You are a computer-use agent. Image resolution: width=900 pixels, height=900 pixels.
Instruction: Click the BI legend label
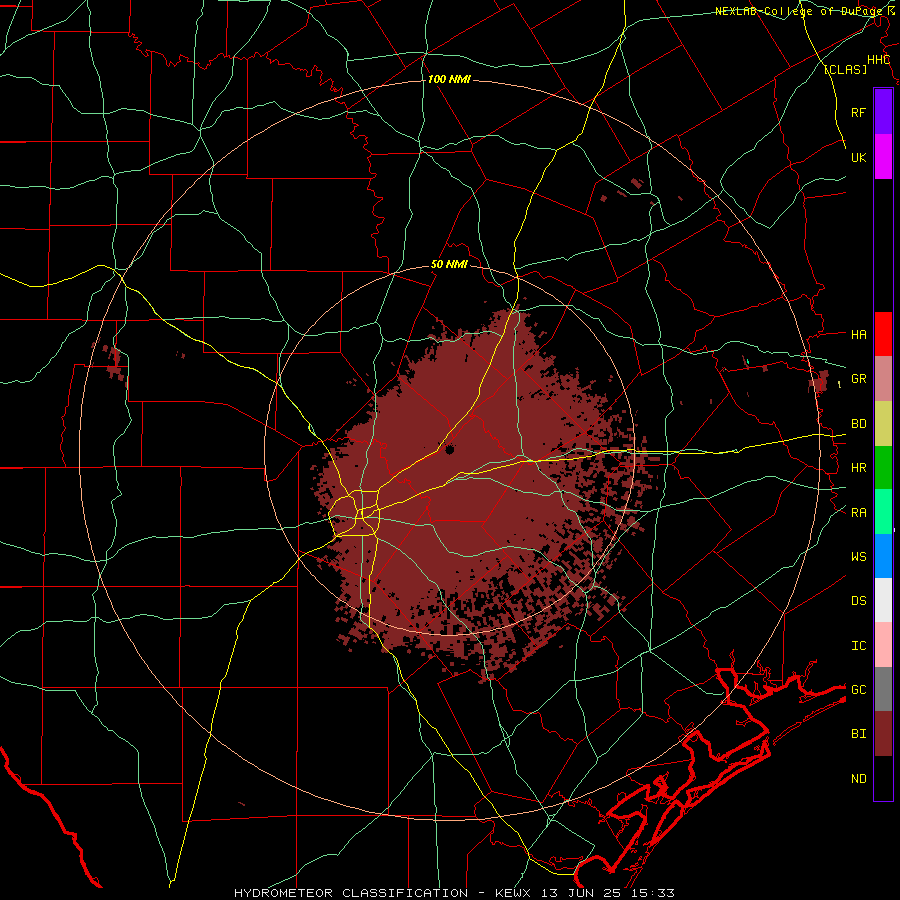[858, 734]
